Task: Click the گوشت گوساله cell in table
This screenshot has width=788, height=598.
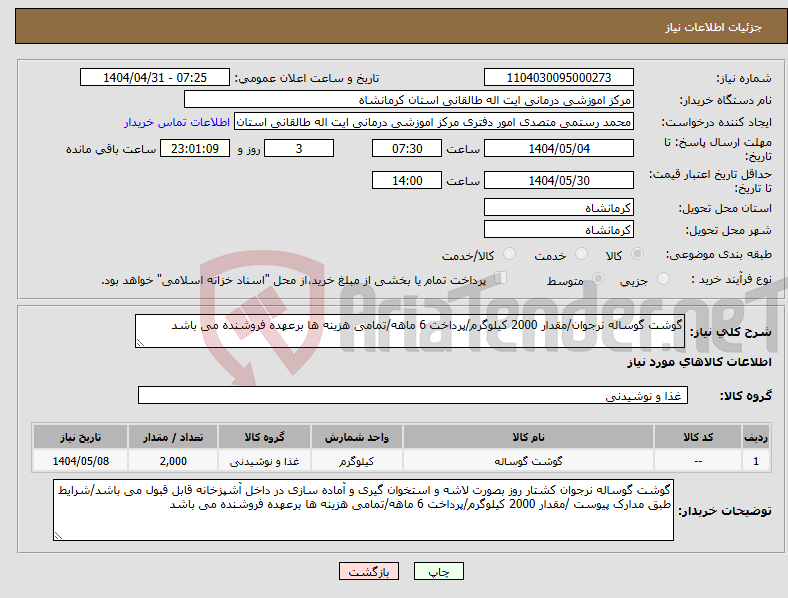Action: [528, 461]
